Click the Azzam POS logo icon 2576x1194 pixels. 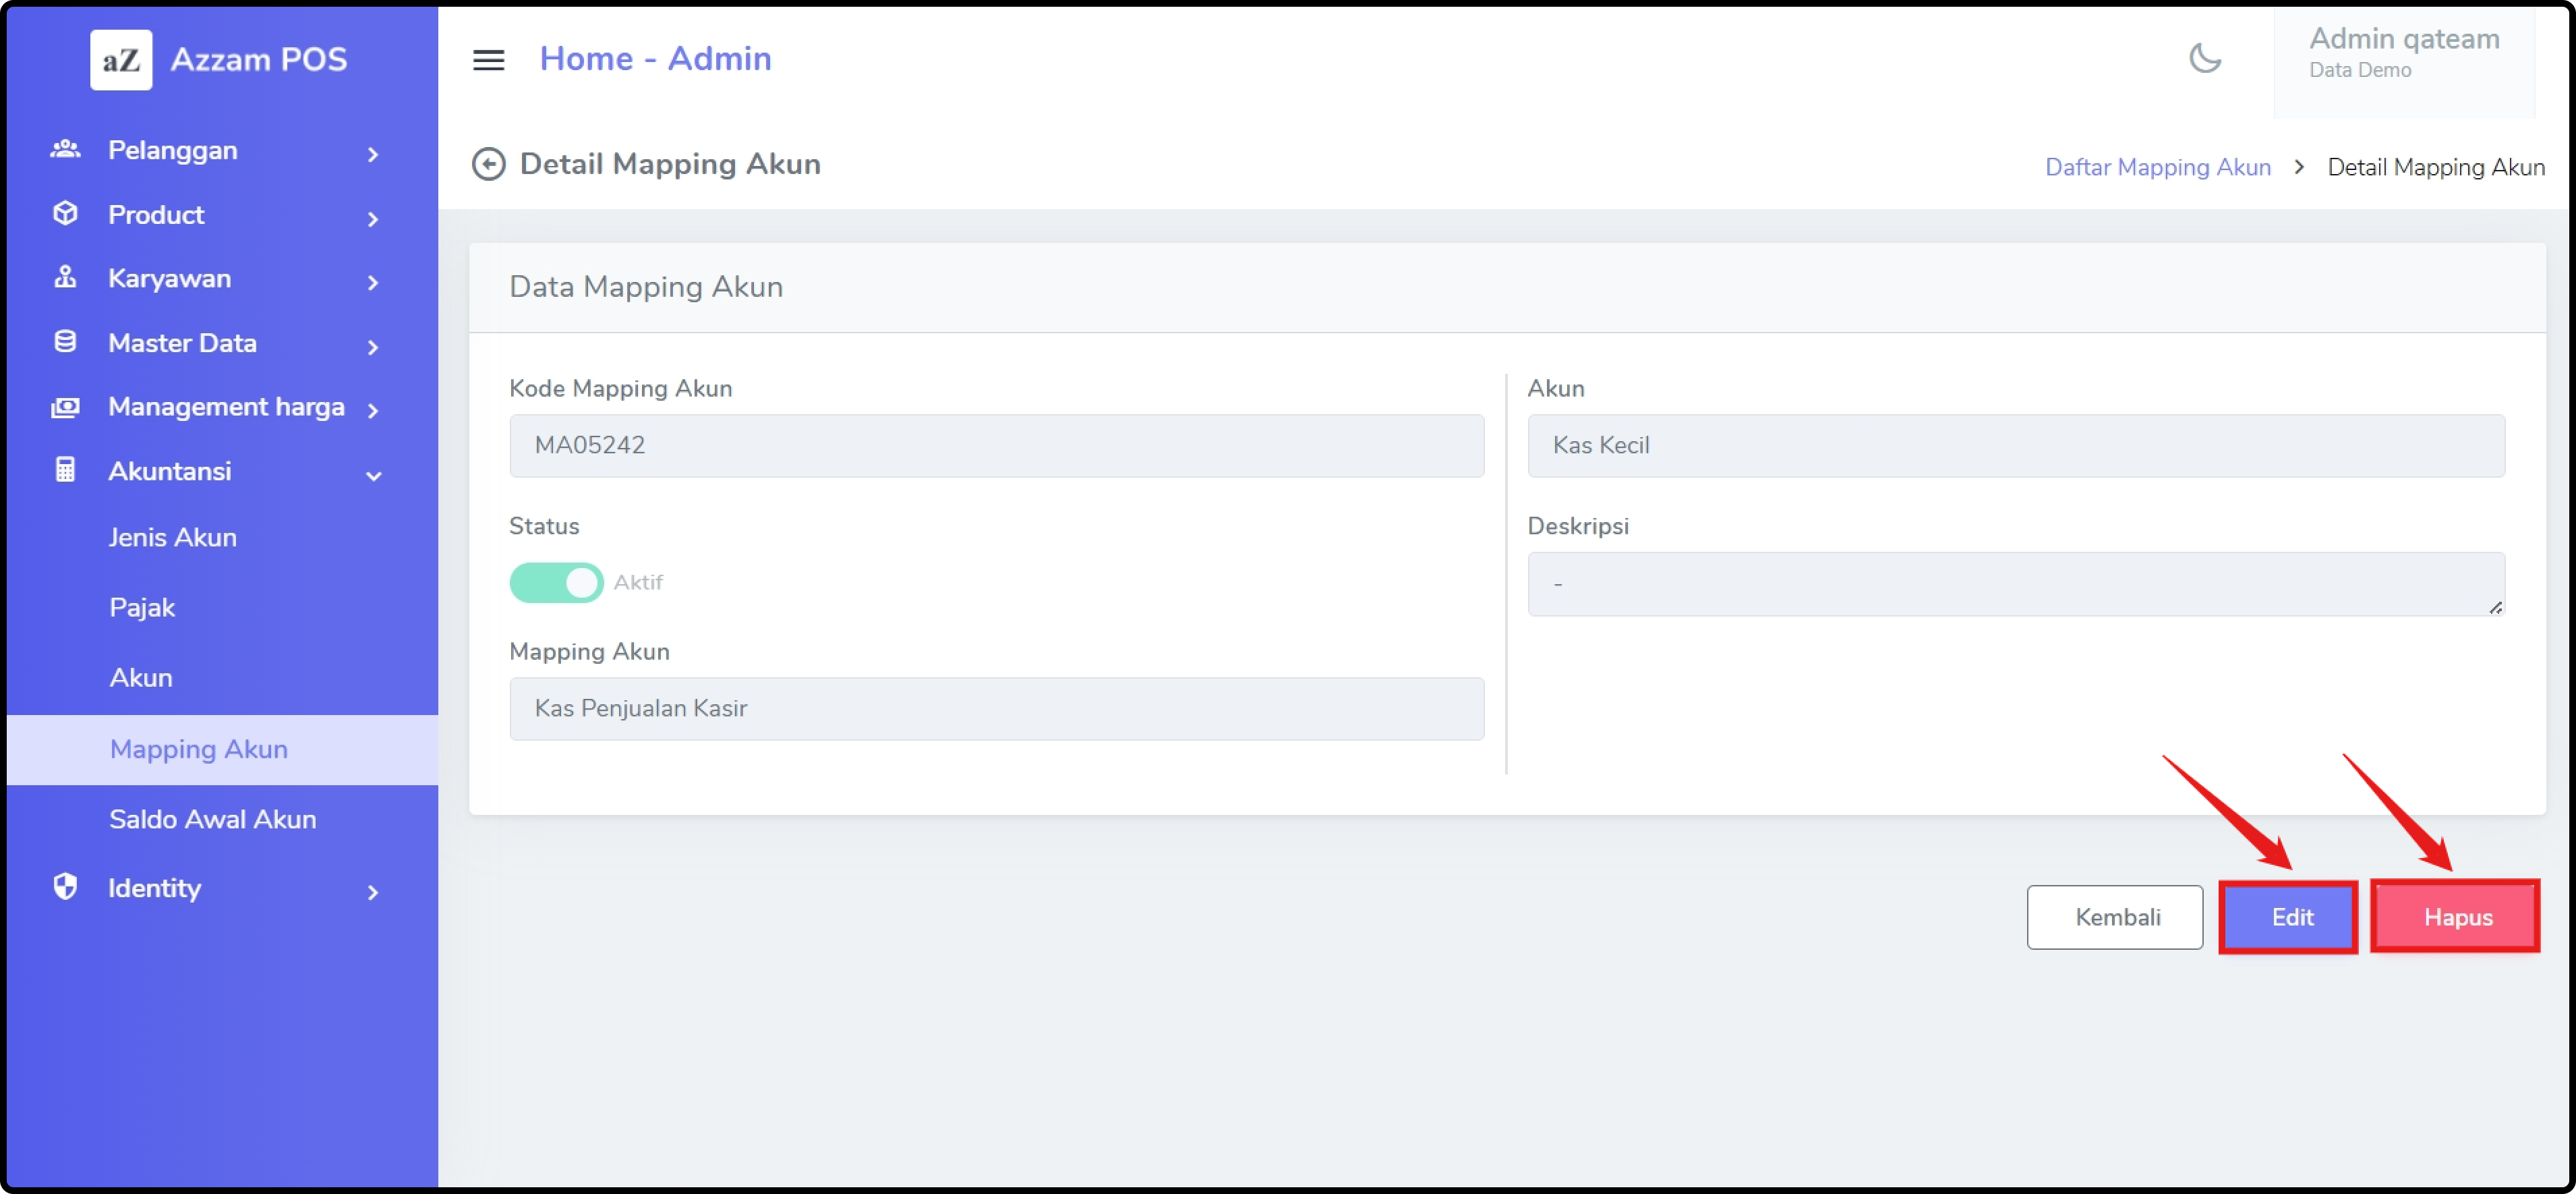[x=121, y=60]
